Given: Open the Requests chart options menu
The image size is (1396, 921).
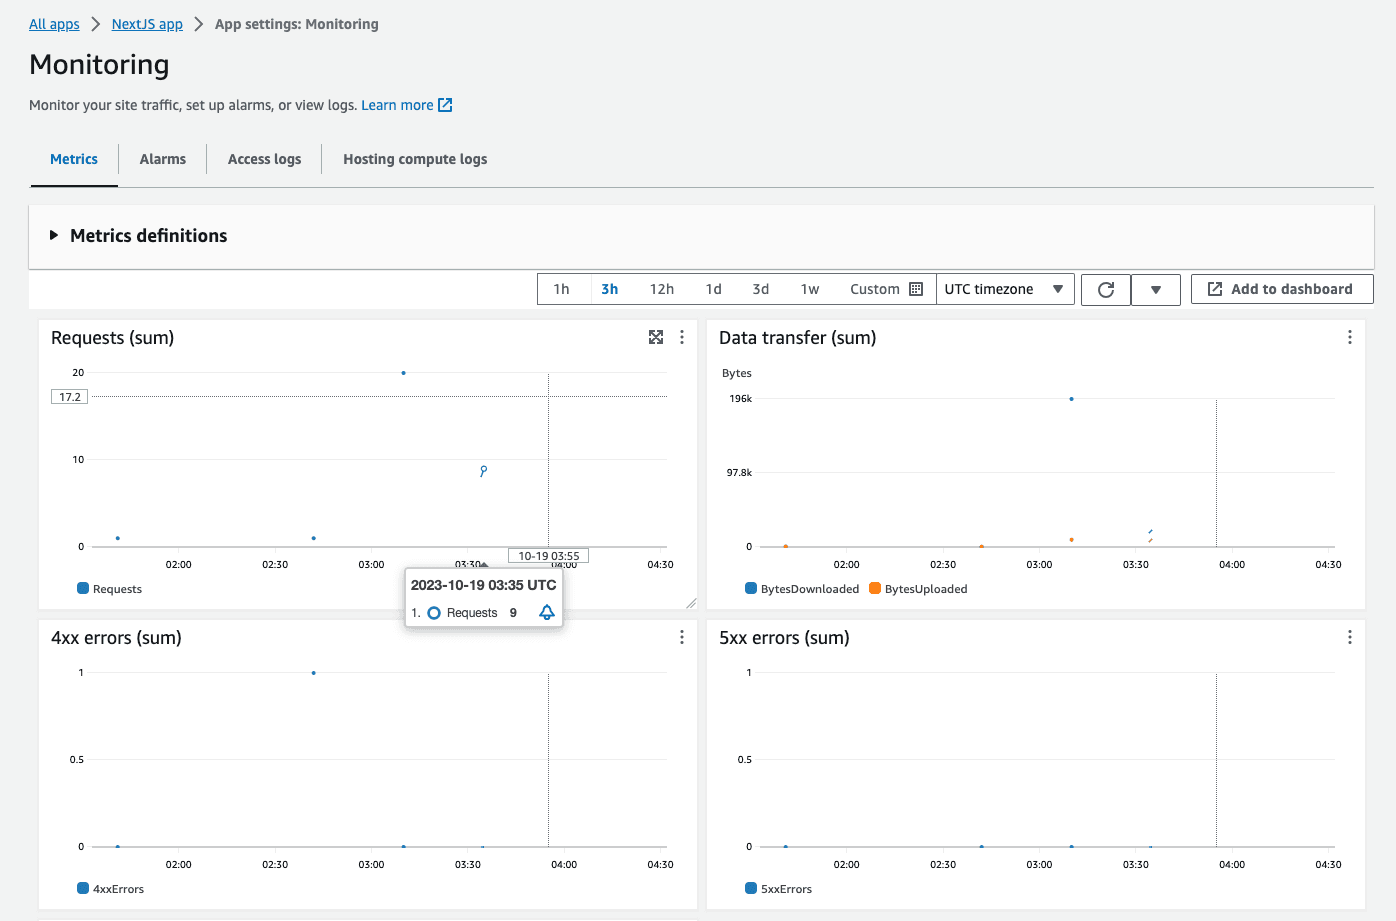Looking at the screenshot, I should click(682, 337).
